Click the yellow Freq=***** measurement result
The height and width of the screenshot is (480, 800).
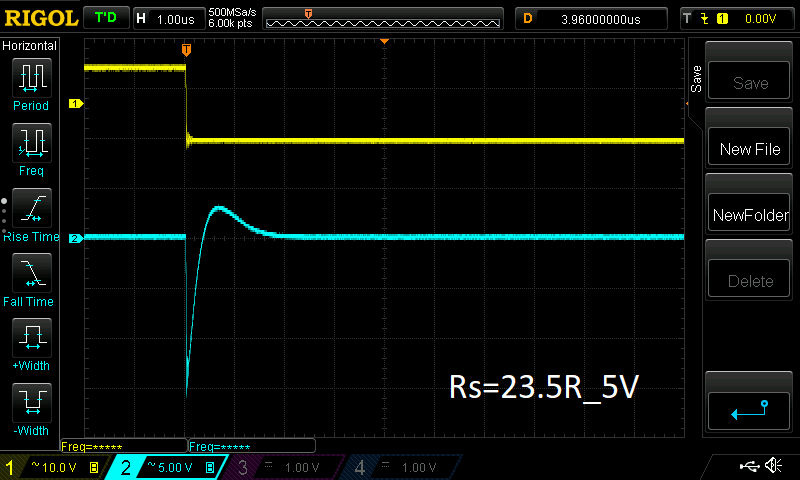tap(92, 447)
